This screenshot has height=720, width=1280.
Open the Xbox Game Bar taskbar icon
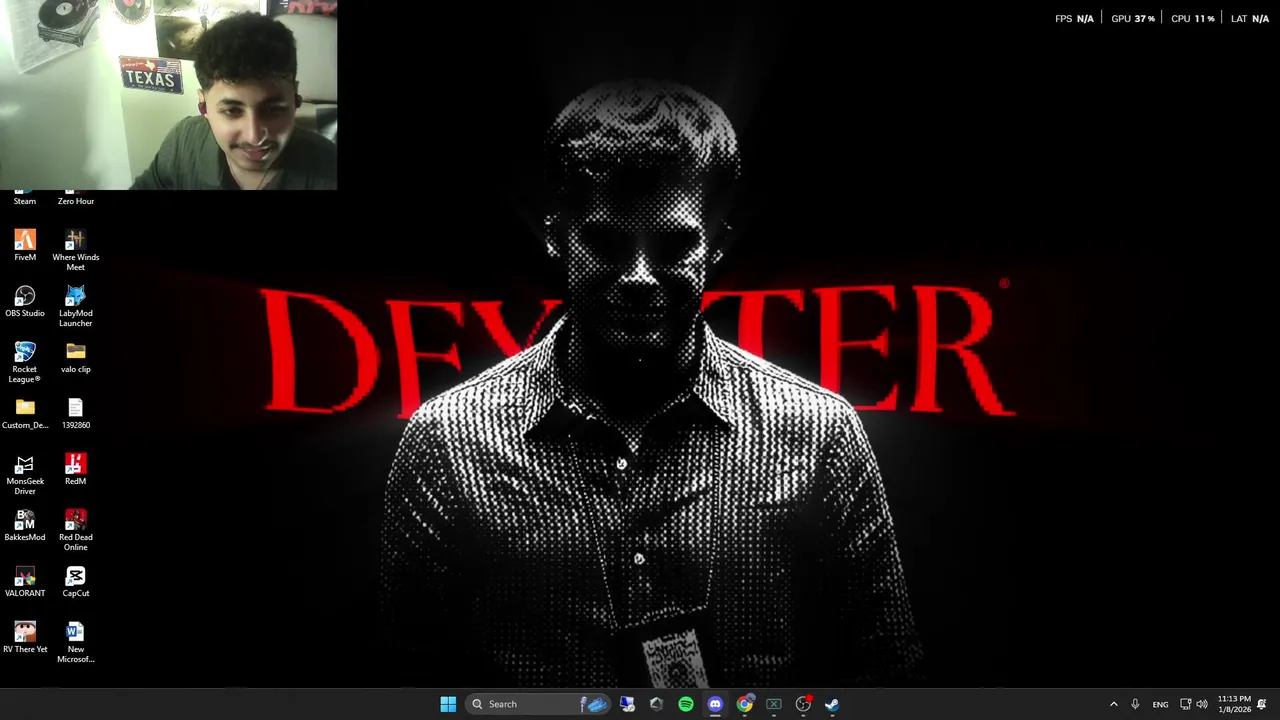pyautogui.click(x=774, y=704)
